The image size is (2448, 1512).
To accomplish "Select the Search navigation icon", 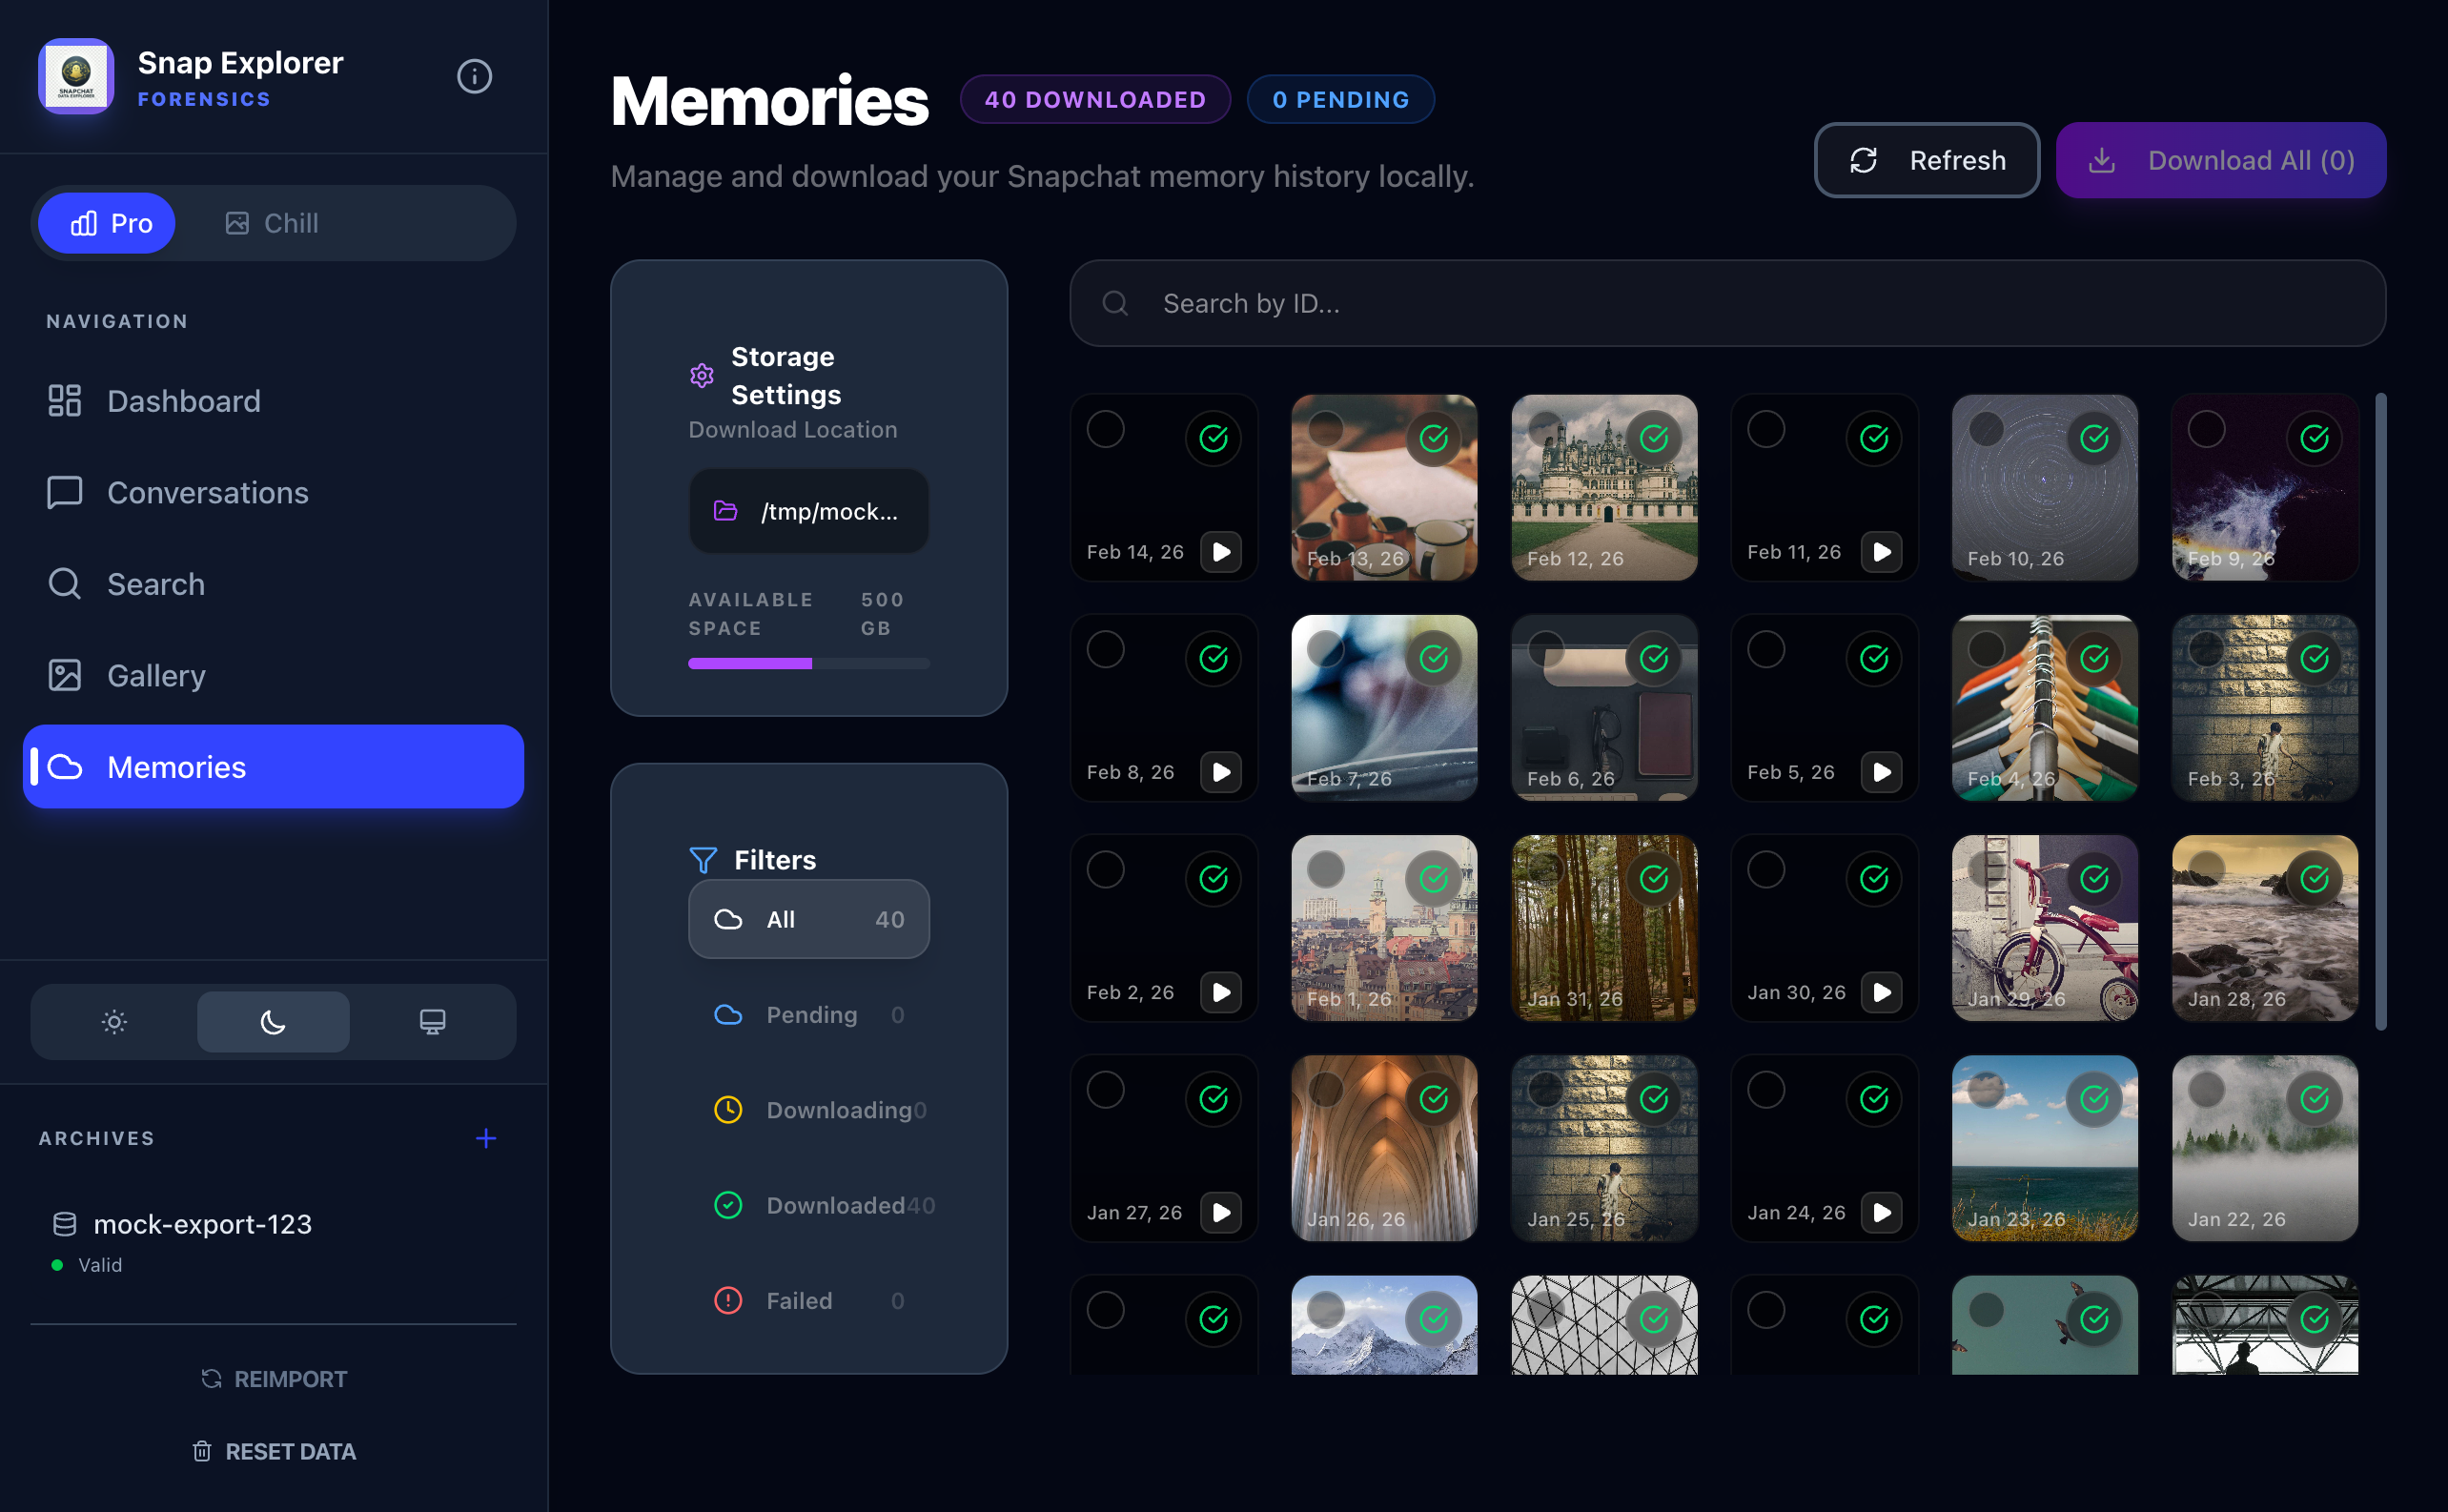I will tap(64, 583).
